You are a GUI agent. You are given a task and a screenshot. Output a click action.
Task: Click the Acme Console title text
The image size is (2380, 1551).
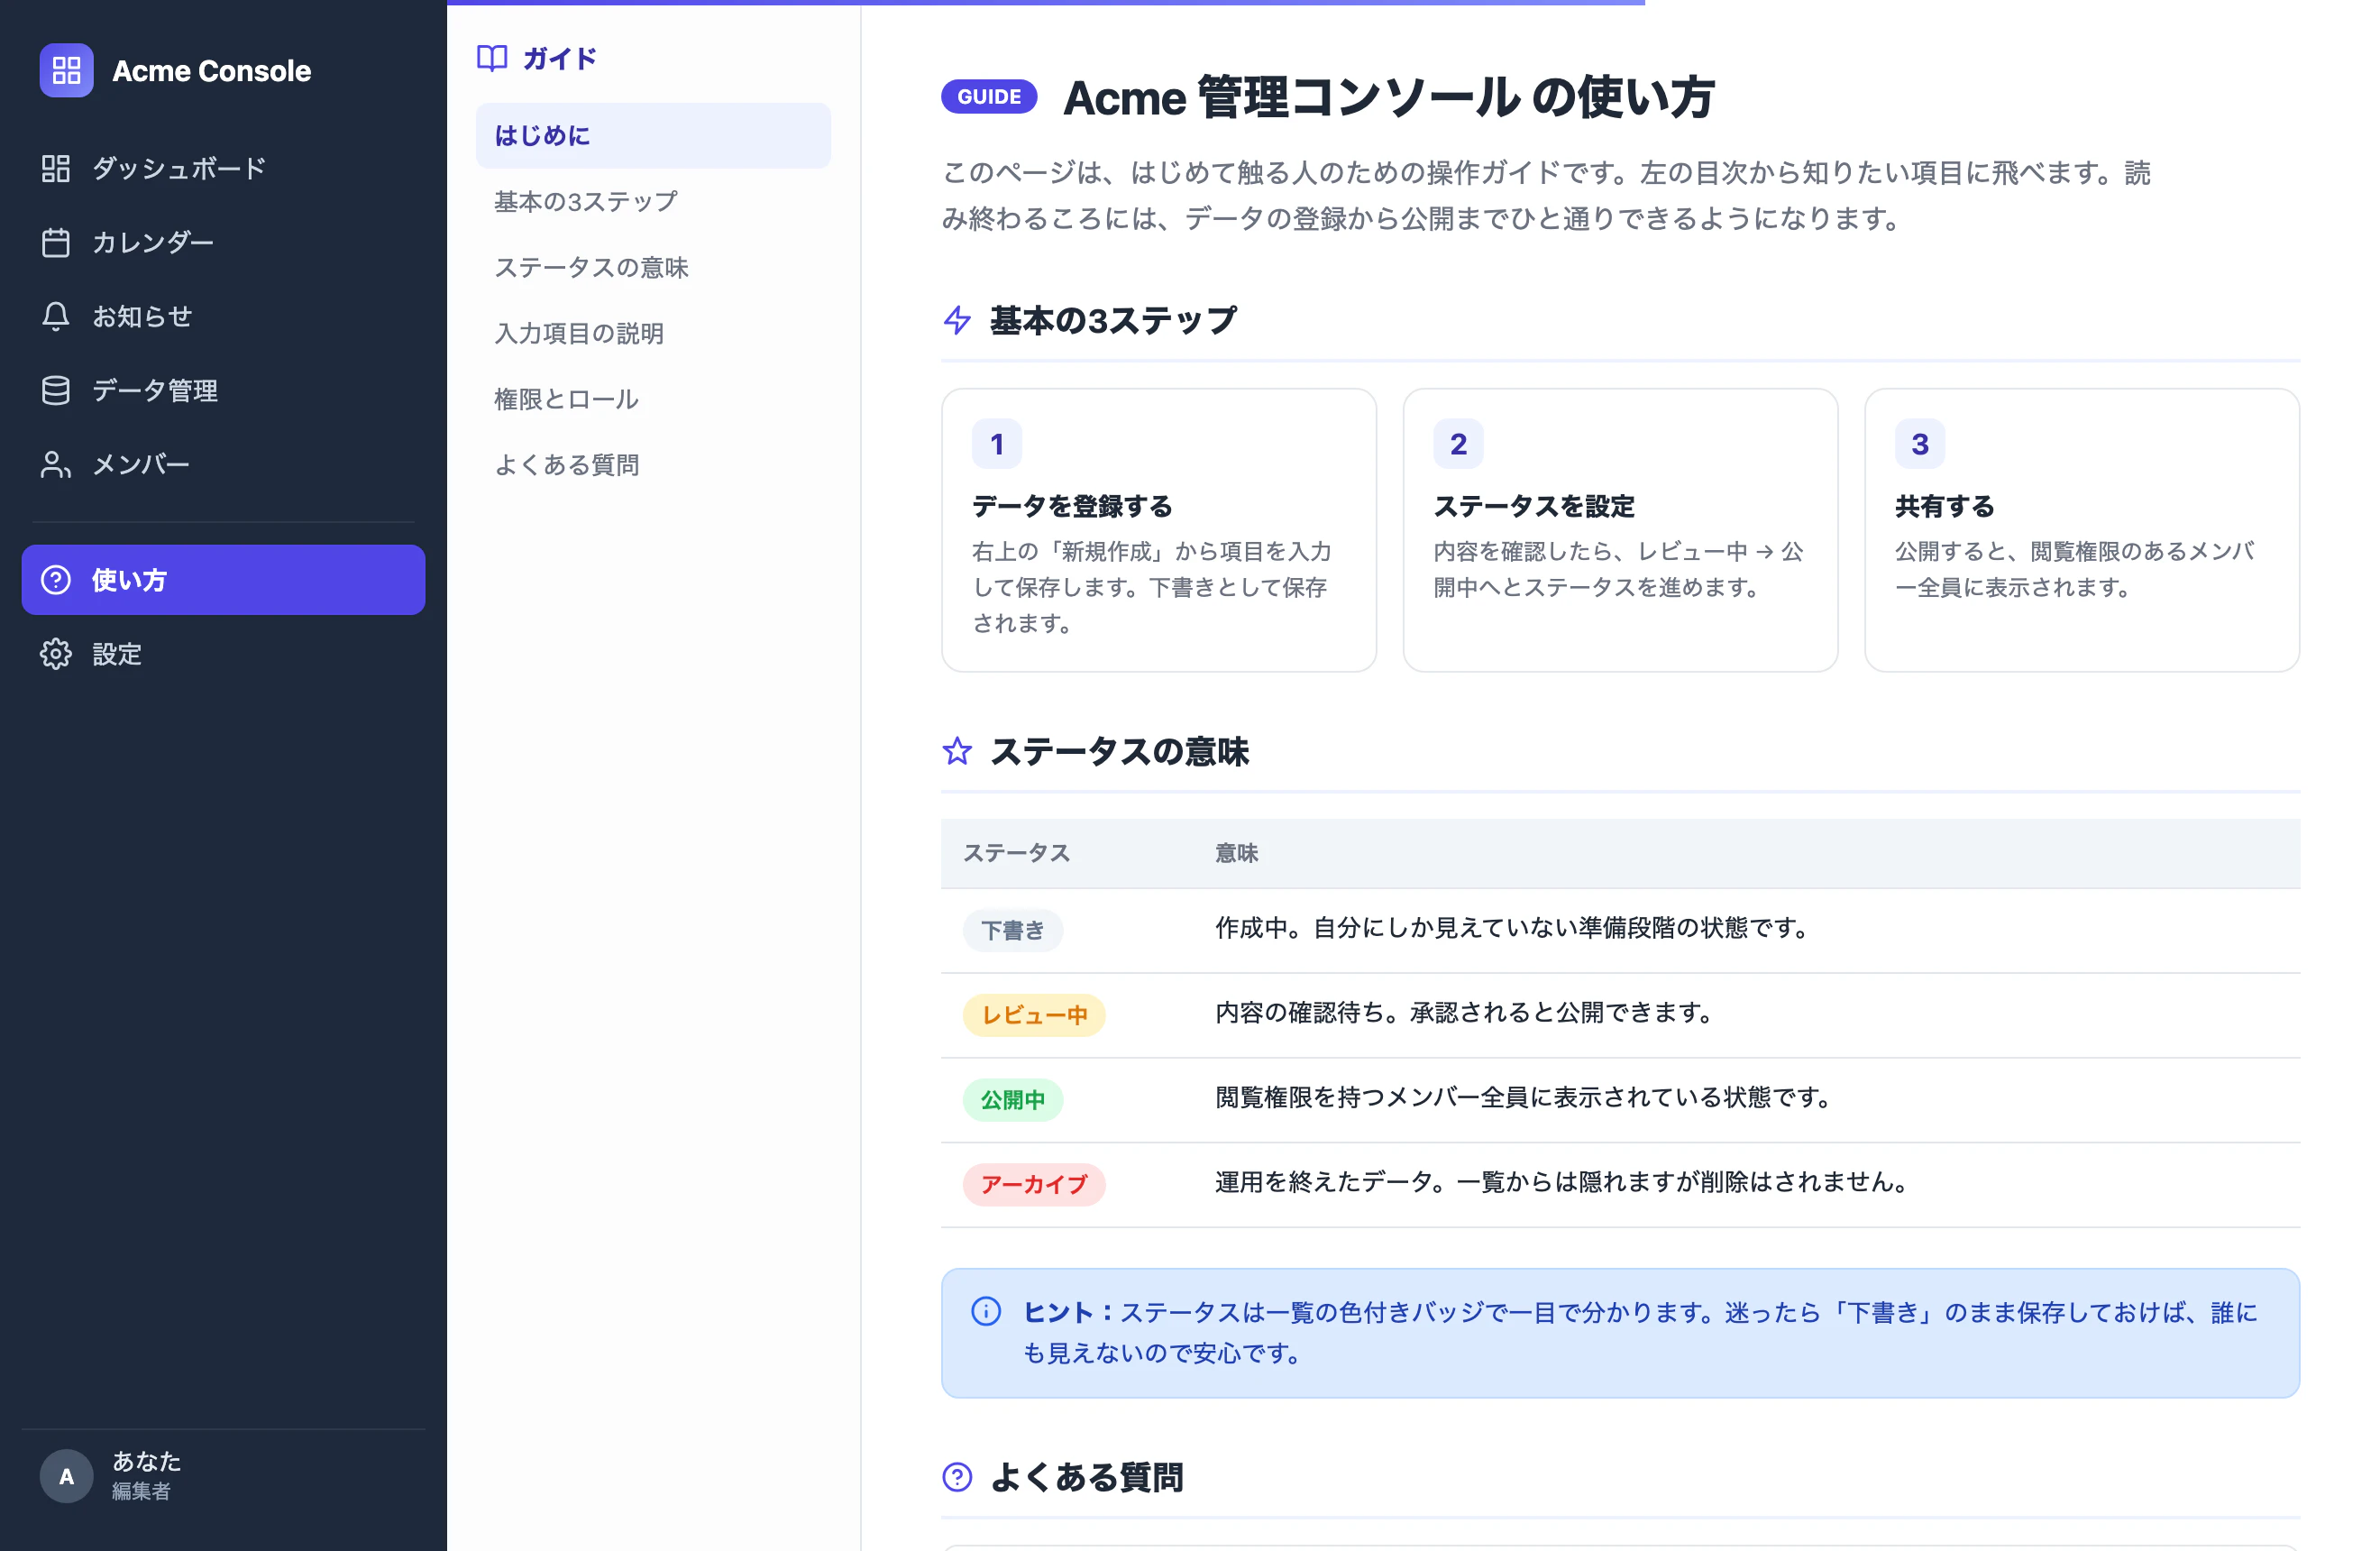pyautogui.click(x=211, y=71)
